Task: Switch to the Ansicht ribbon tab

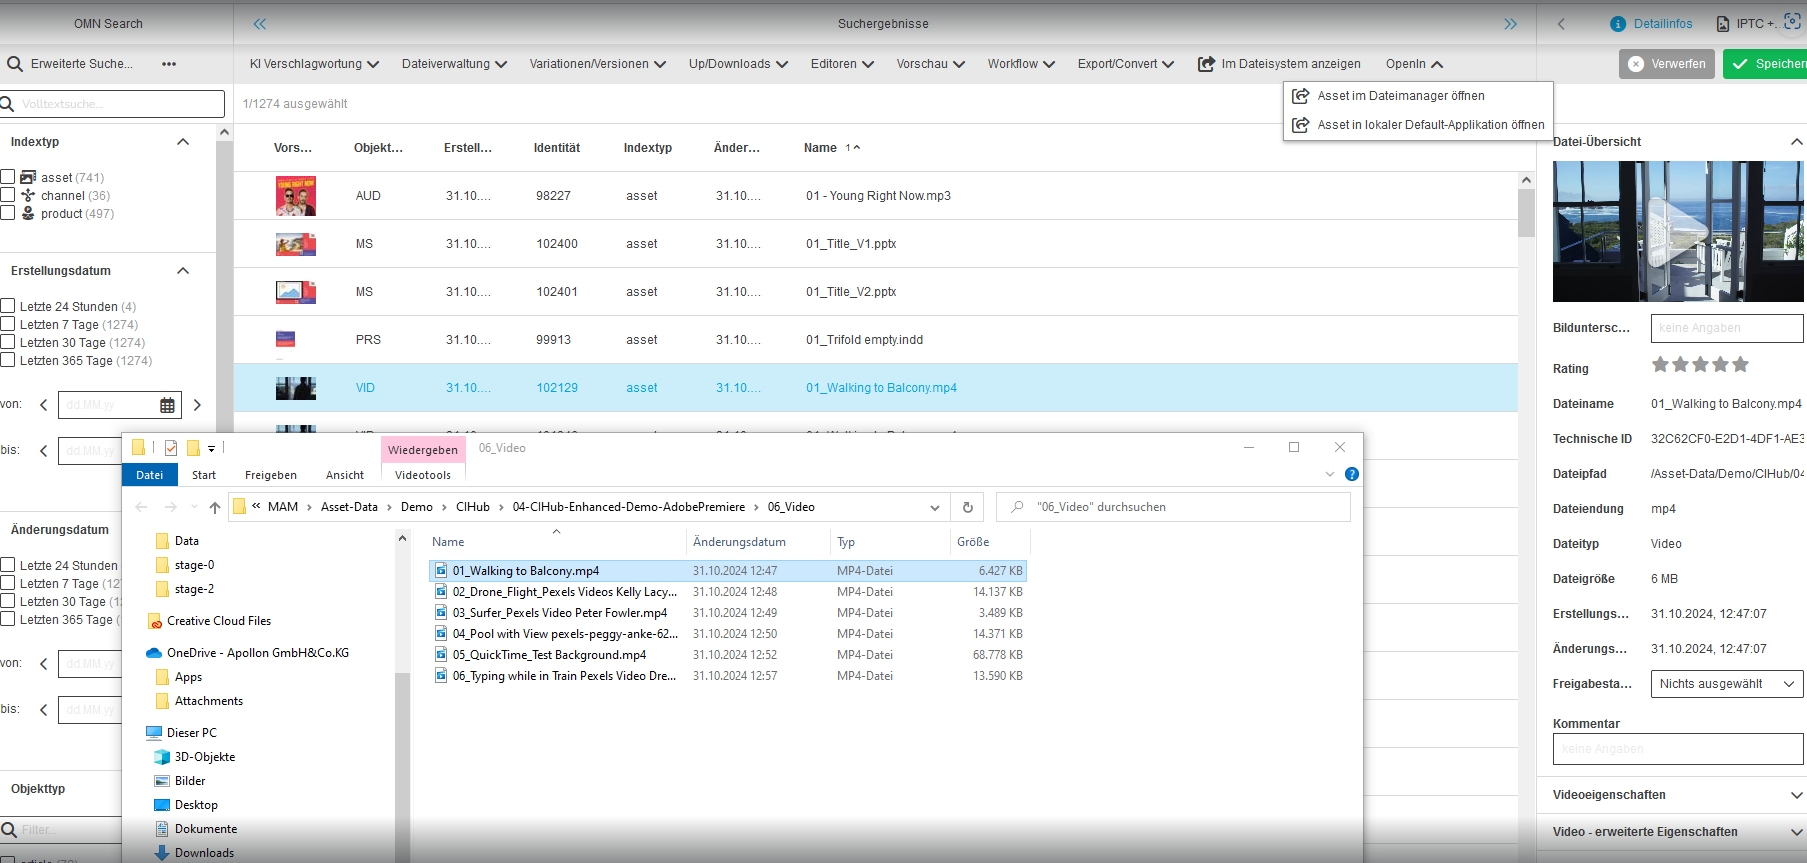Action: click(344, 475)
